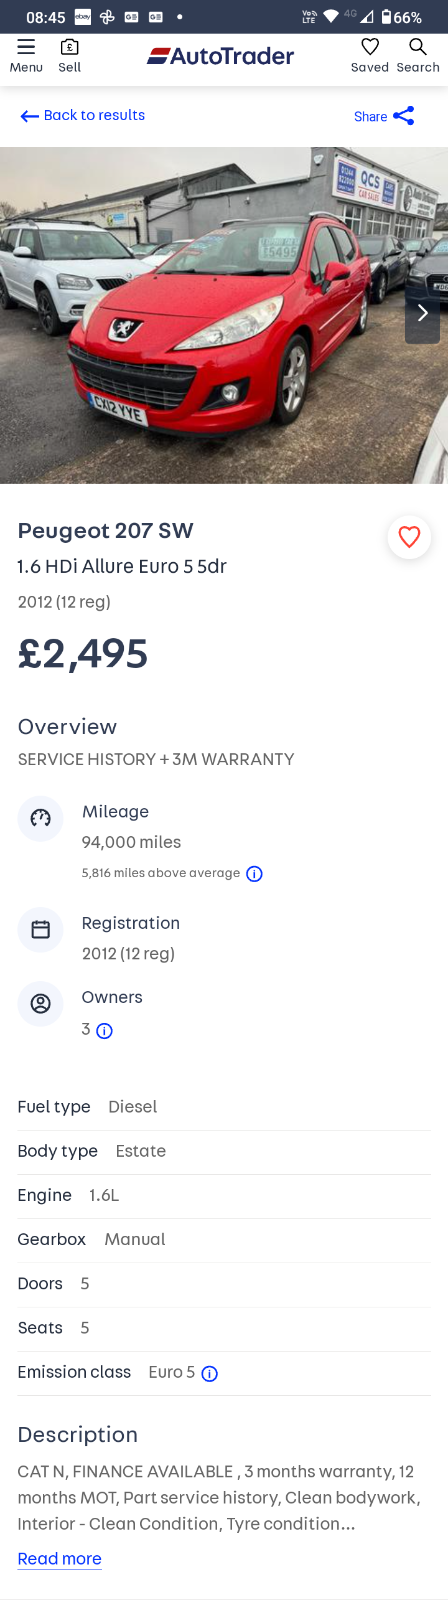Go back with Back to results link
The width and height of the screenshot is (448, 1600).
pyautogui.click(x=82, y=116)
